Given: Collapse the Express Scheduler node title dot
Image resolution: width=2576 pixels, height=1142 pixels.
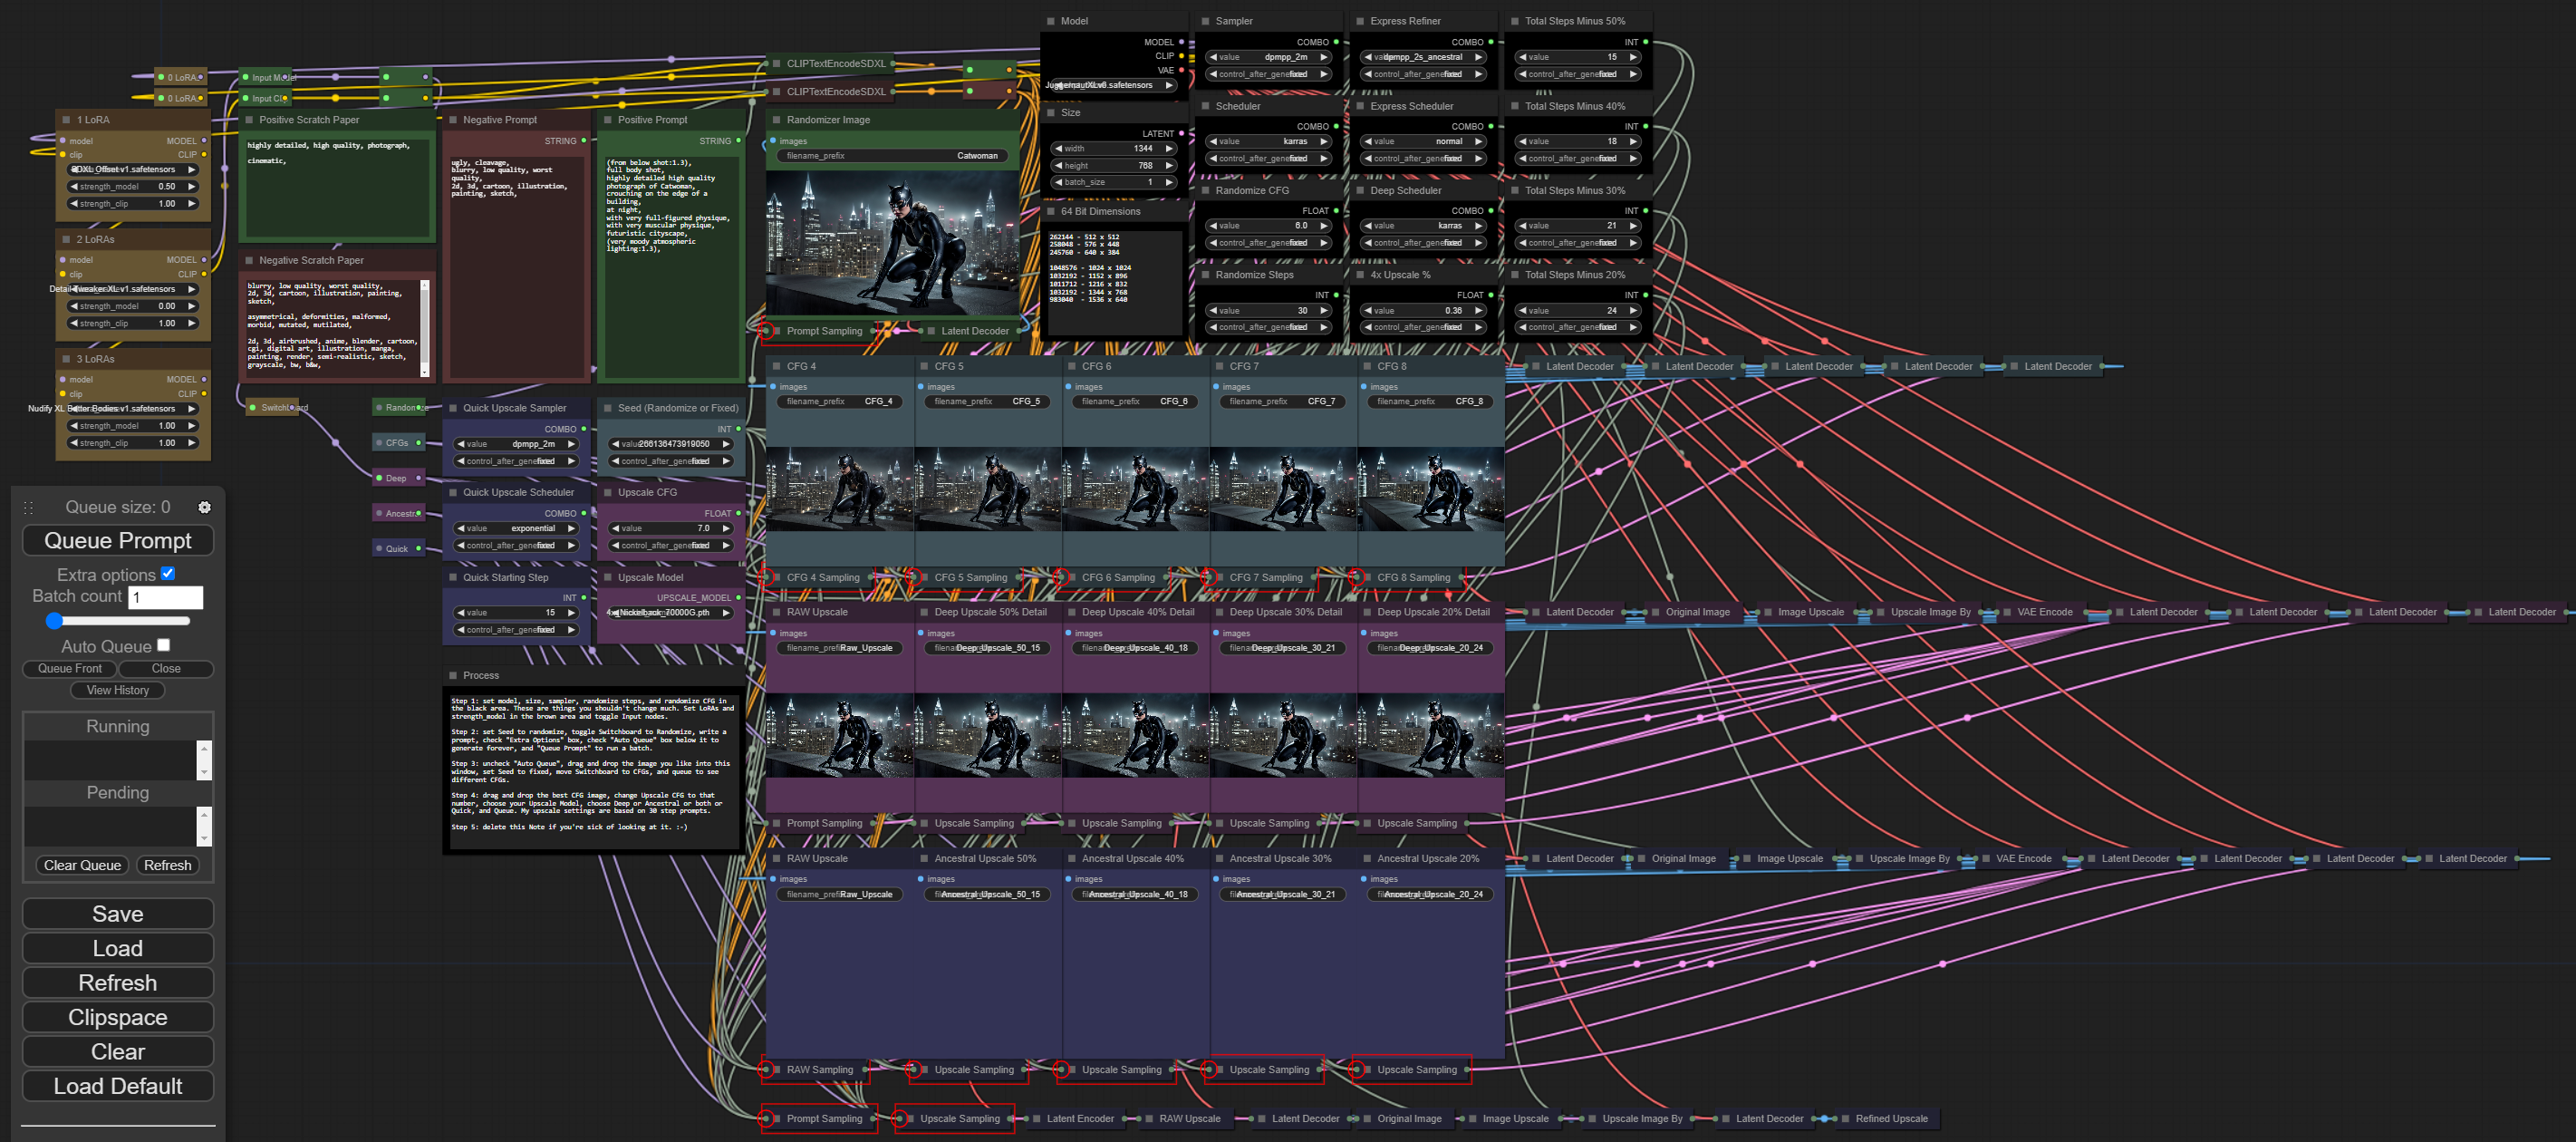Looking at the screenshot, I should tap(1360, 106).
